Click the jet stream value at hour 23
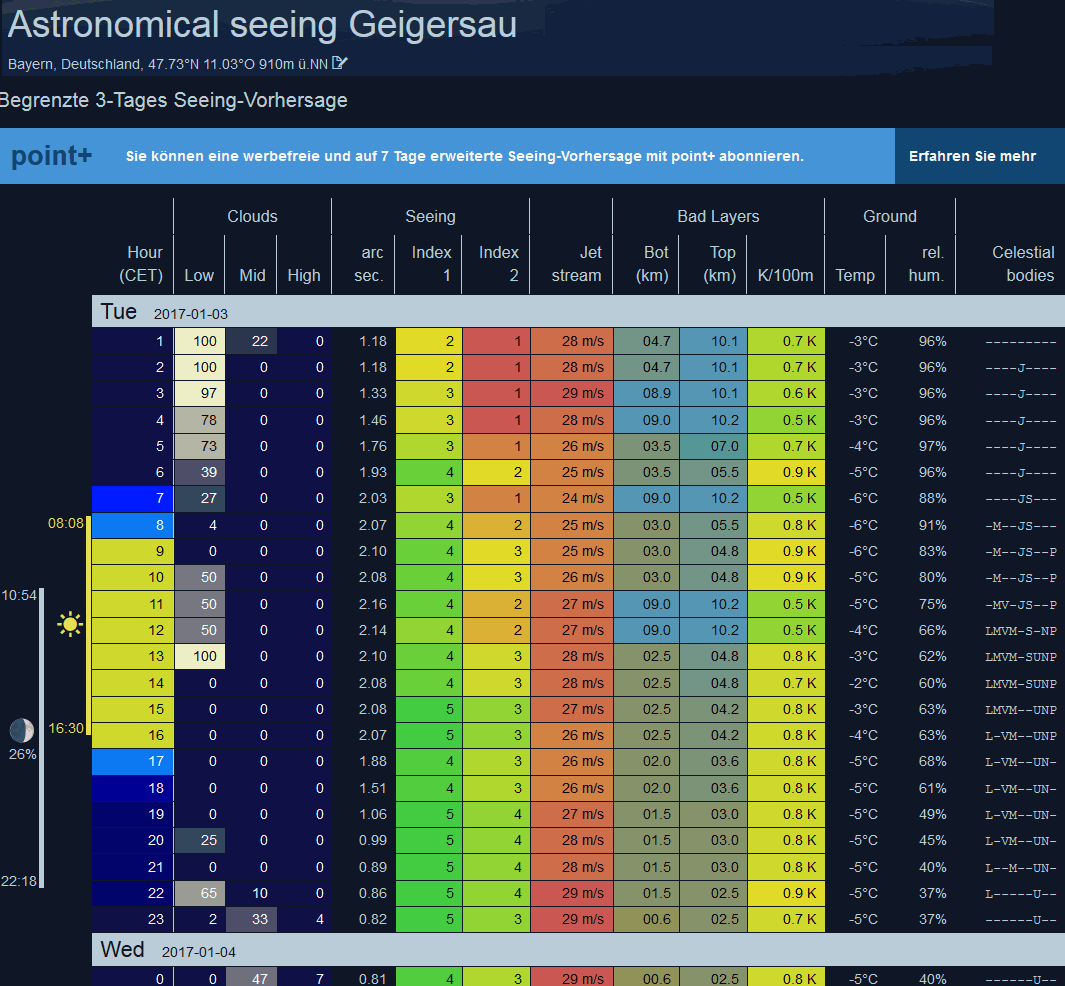The image size is (1065, 986). pos(572,919)
